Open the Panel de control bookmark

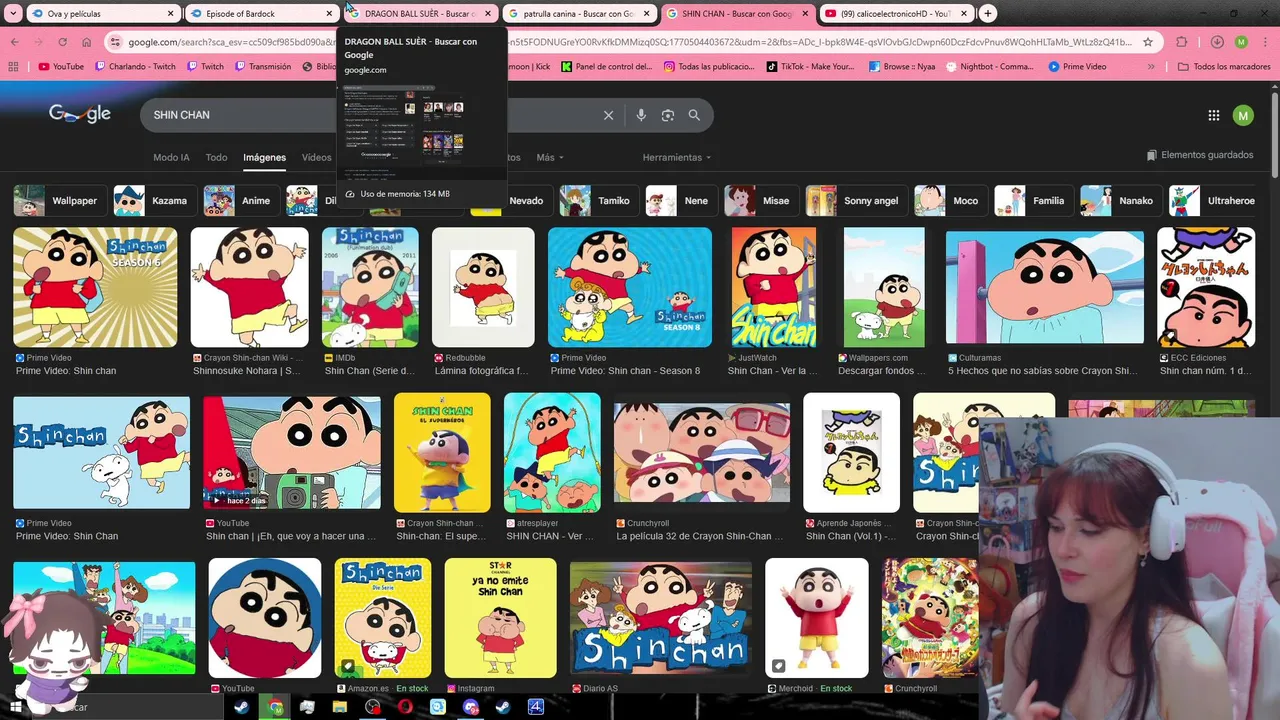click(x=606, y=67)
